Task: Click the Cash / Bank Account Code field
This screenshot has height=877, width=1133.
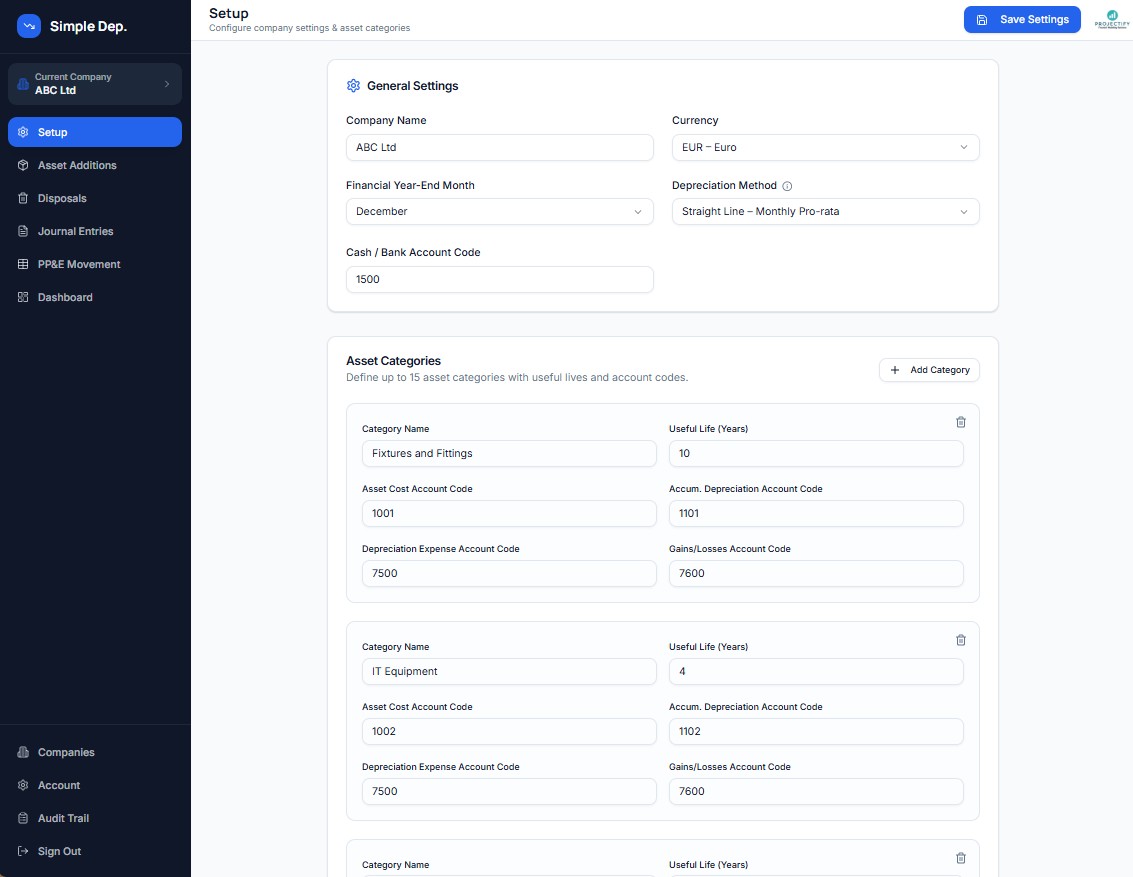Action: point(499,280)
